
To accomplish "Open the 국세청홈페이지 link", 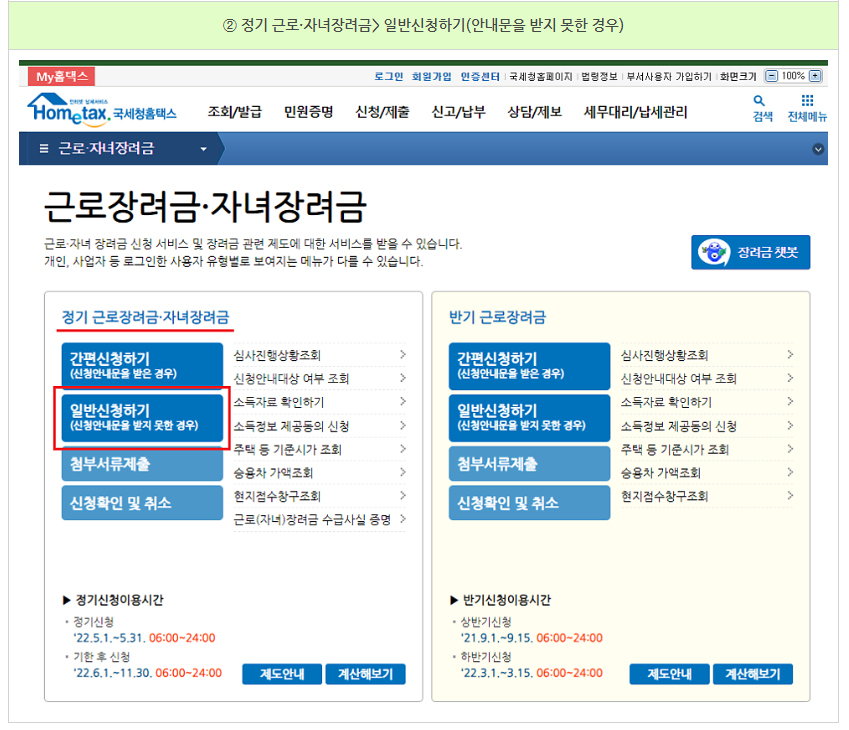I will 540,76.
